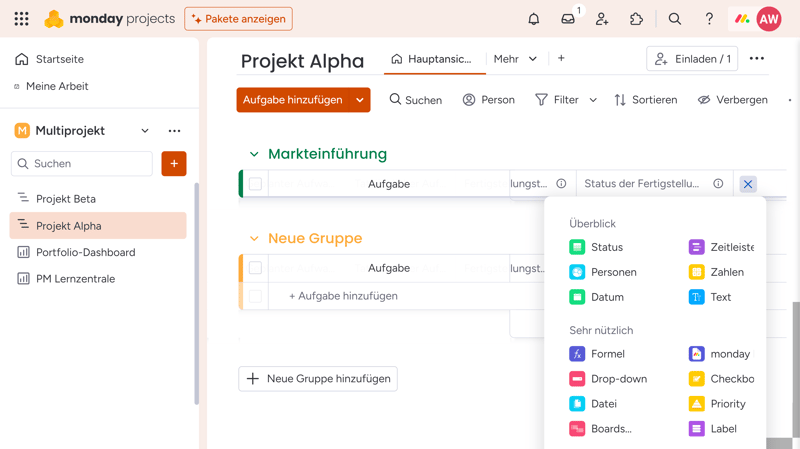Tick the Neue Gruppe header checkbox

point(255,268)
